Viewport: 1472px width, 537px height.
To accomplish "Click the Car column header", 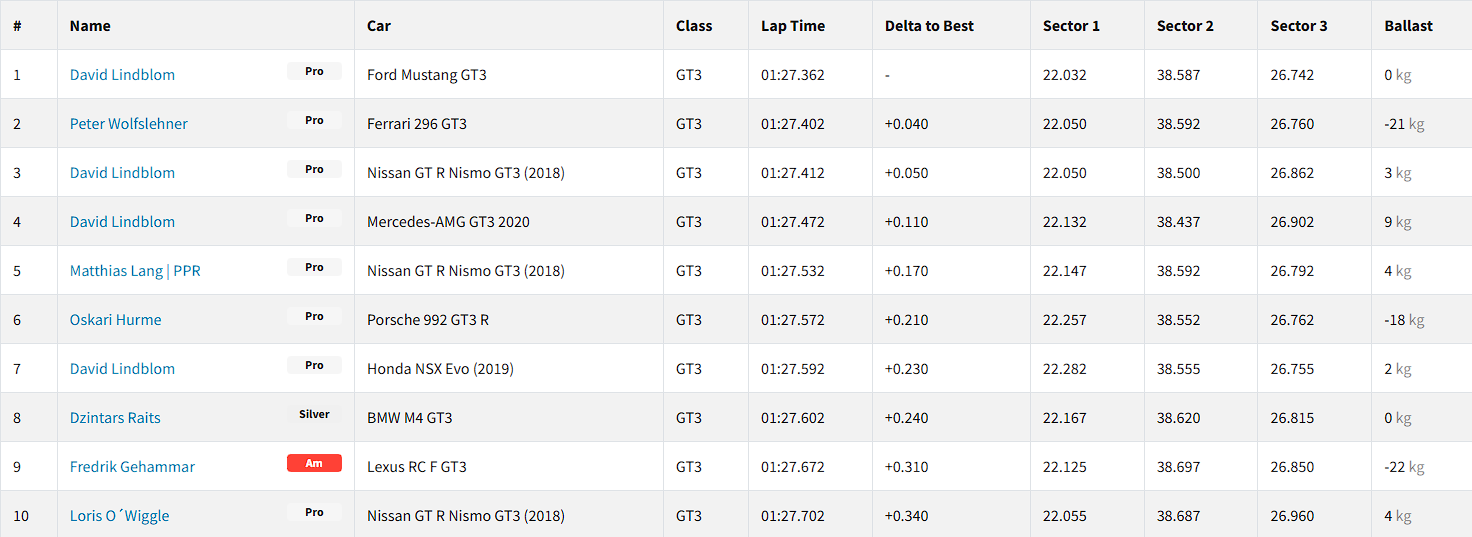I will tap(379, 26).
